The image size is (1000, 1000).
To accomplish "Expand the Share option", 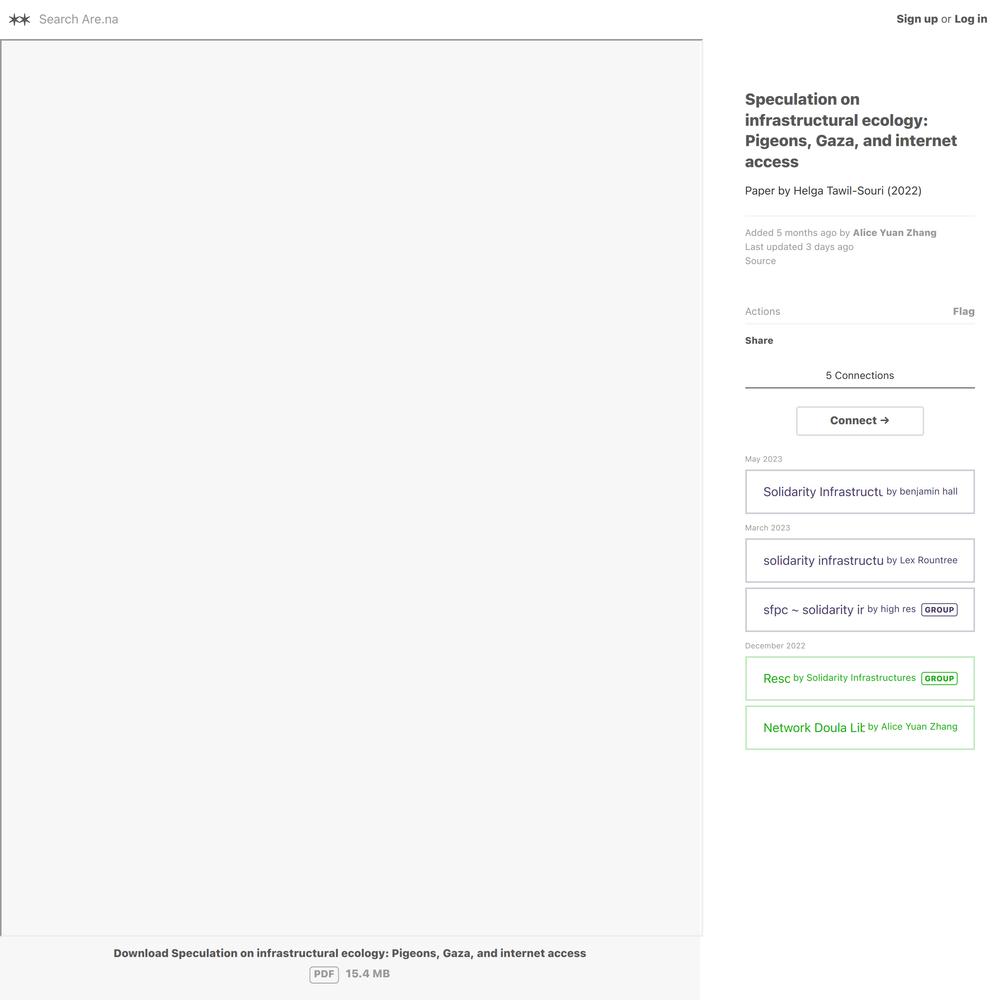I will point(759,341).
